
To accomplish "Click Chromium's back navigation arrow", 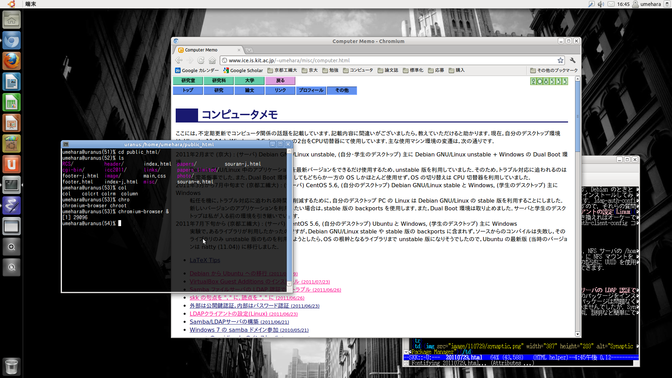I will tap(179, 60).
